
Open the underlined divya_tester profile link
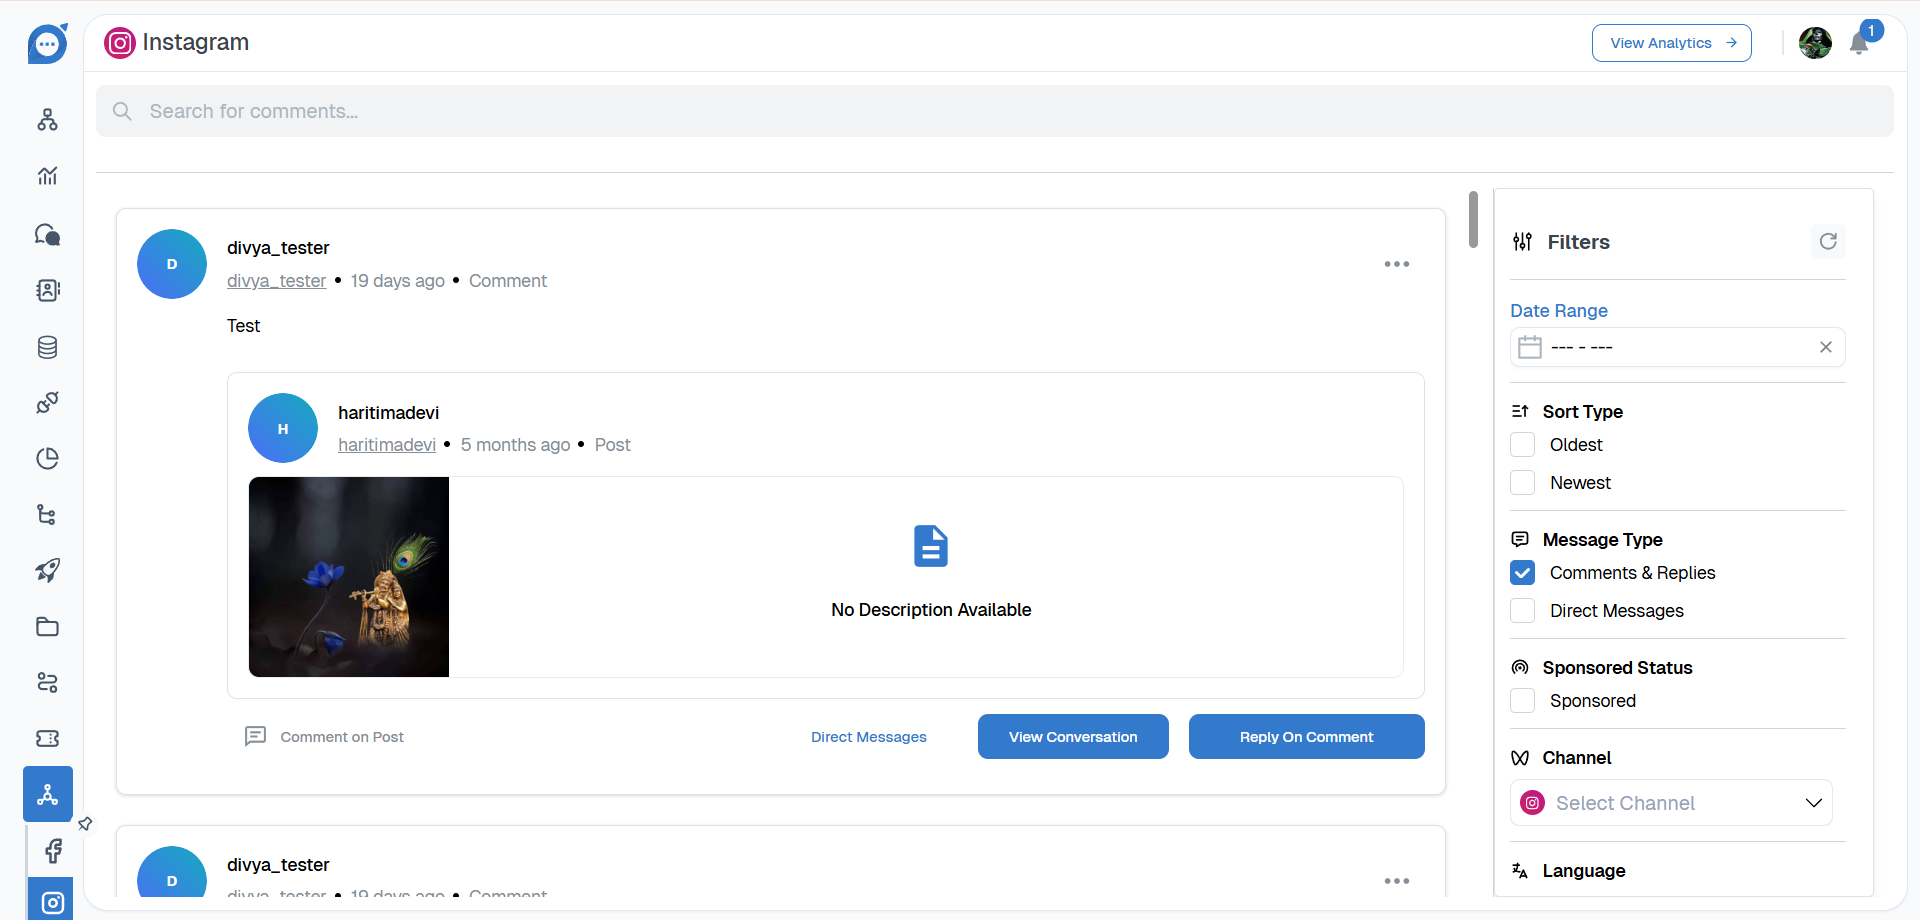(276, 281)
